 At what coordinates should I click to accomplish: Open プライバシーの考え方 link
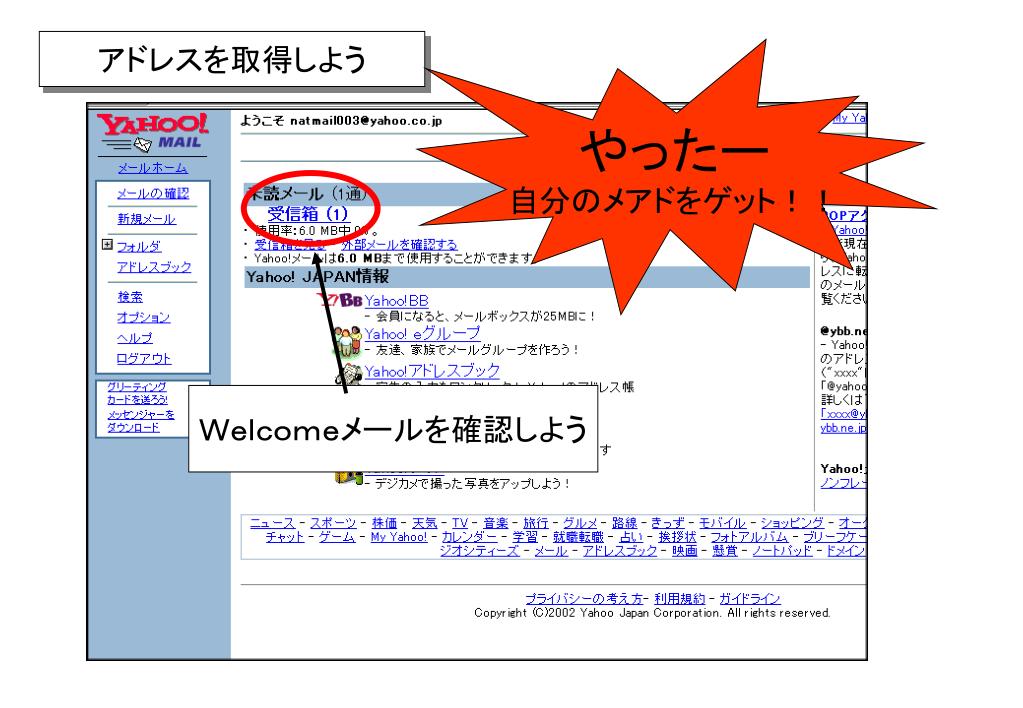(x=584, y=598)
